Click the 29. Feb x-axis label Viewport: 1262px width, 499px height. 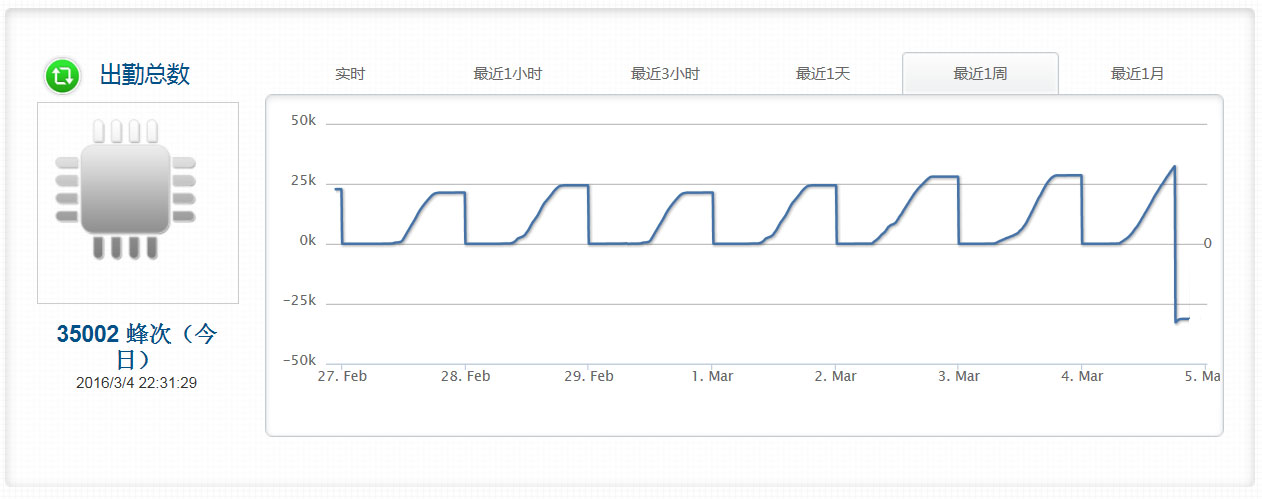(x=589, y=376)
